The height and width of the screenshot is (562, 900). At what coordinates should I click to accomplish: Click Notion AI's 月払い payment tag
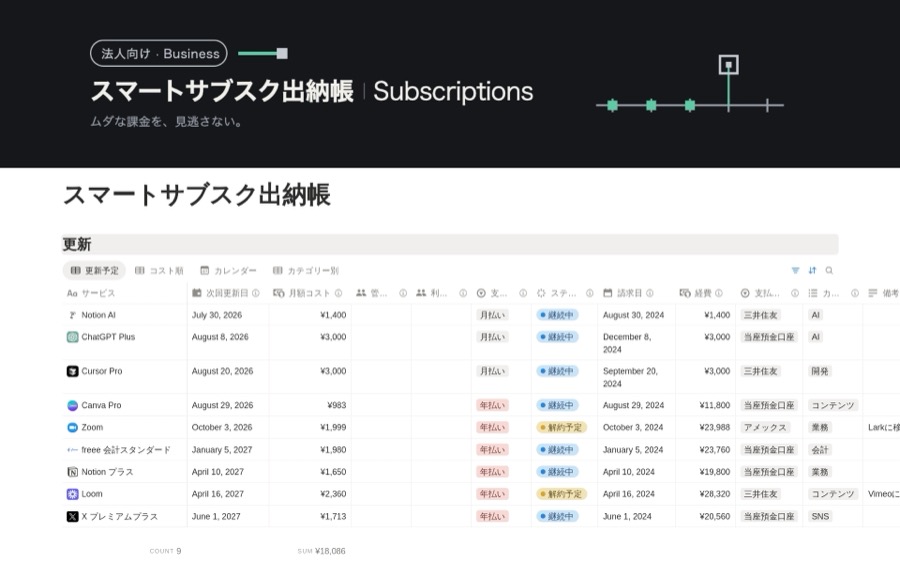[x=492, y=315]
